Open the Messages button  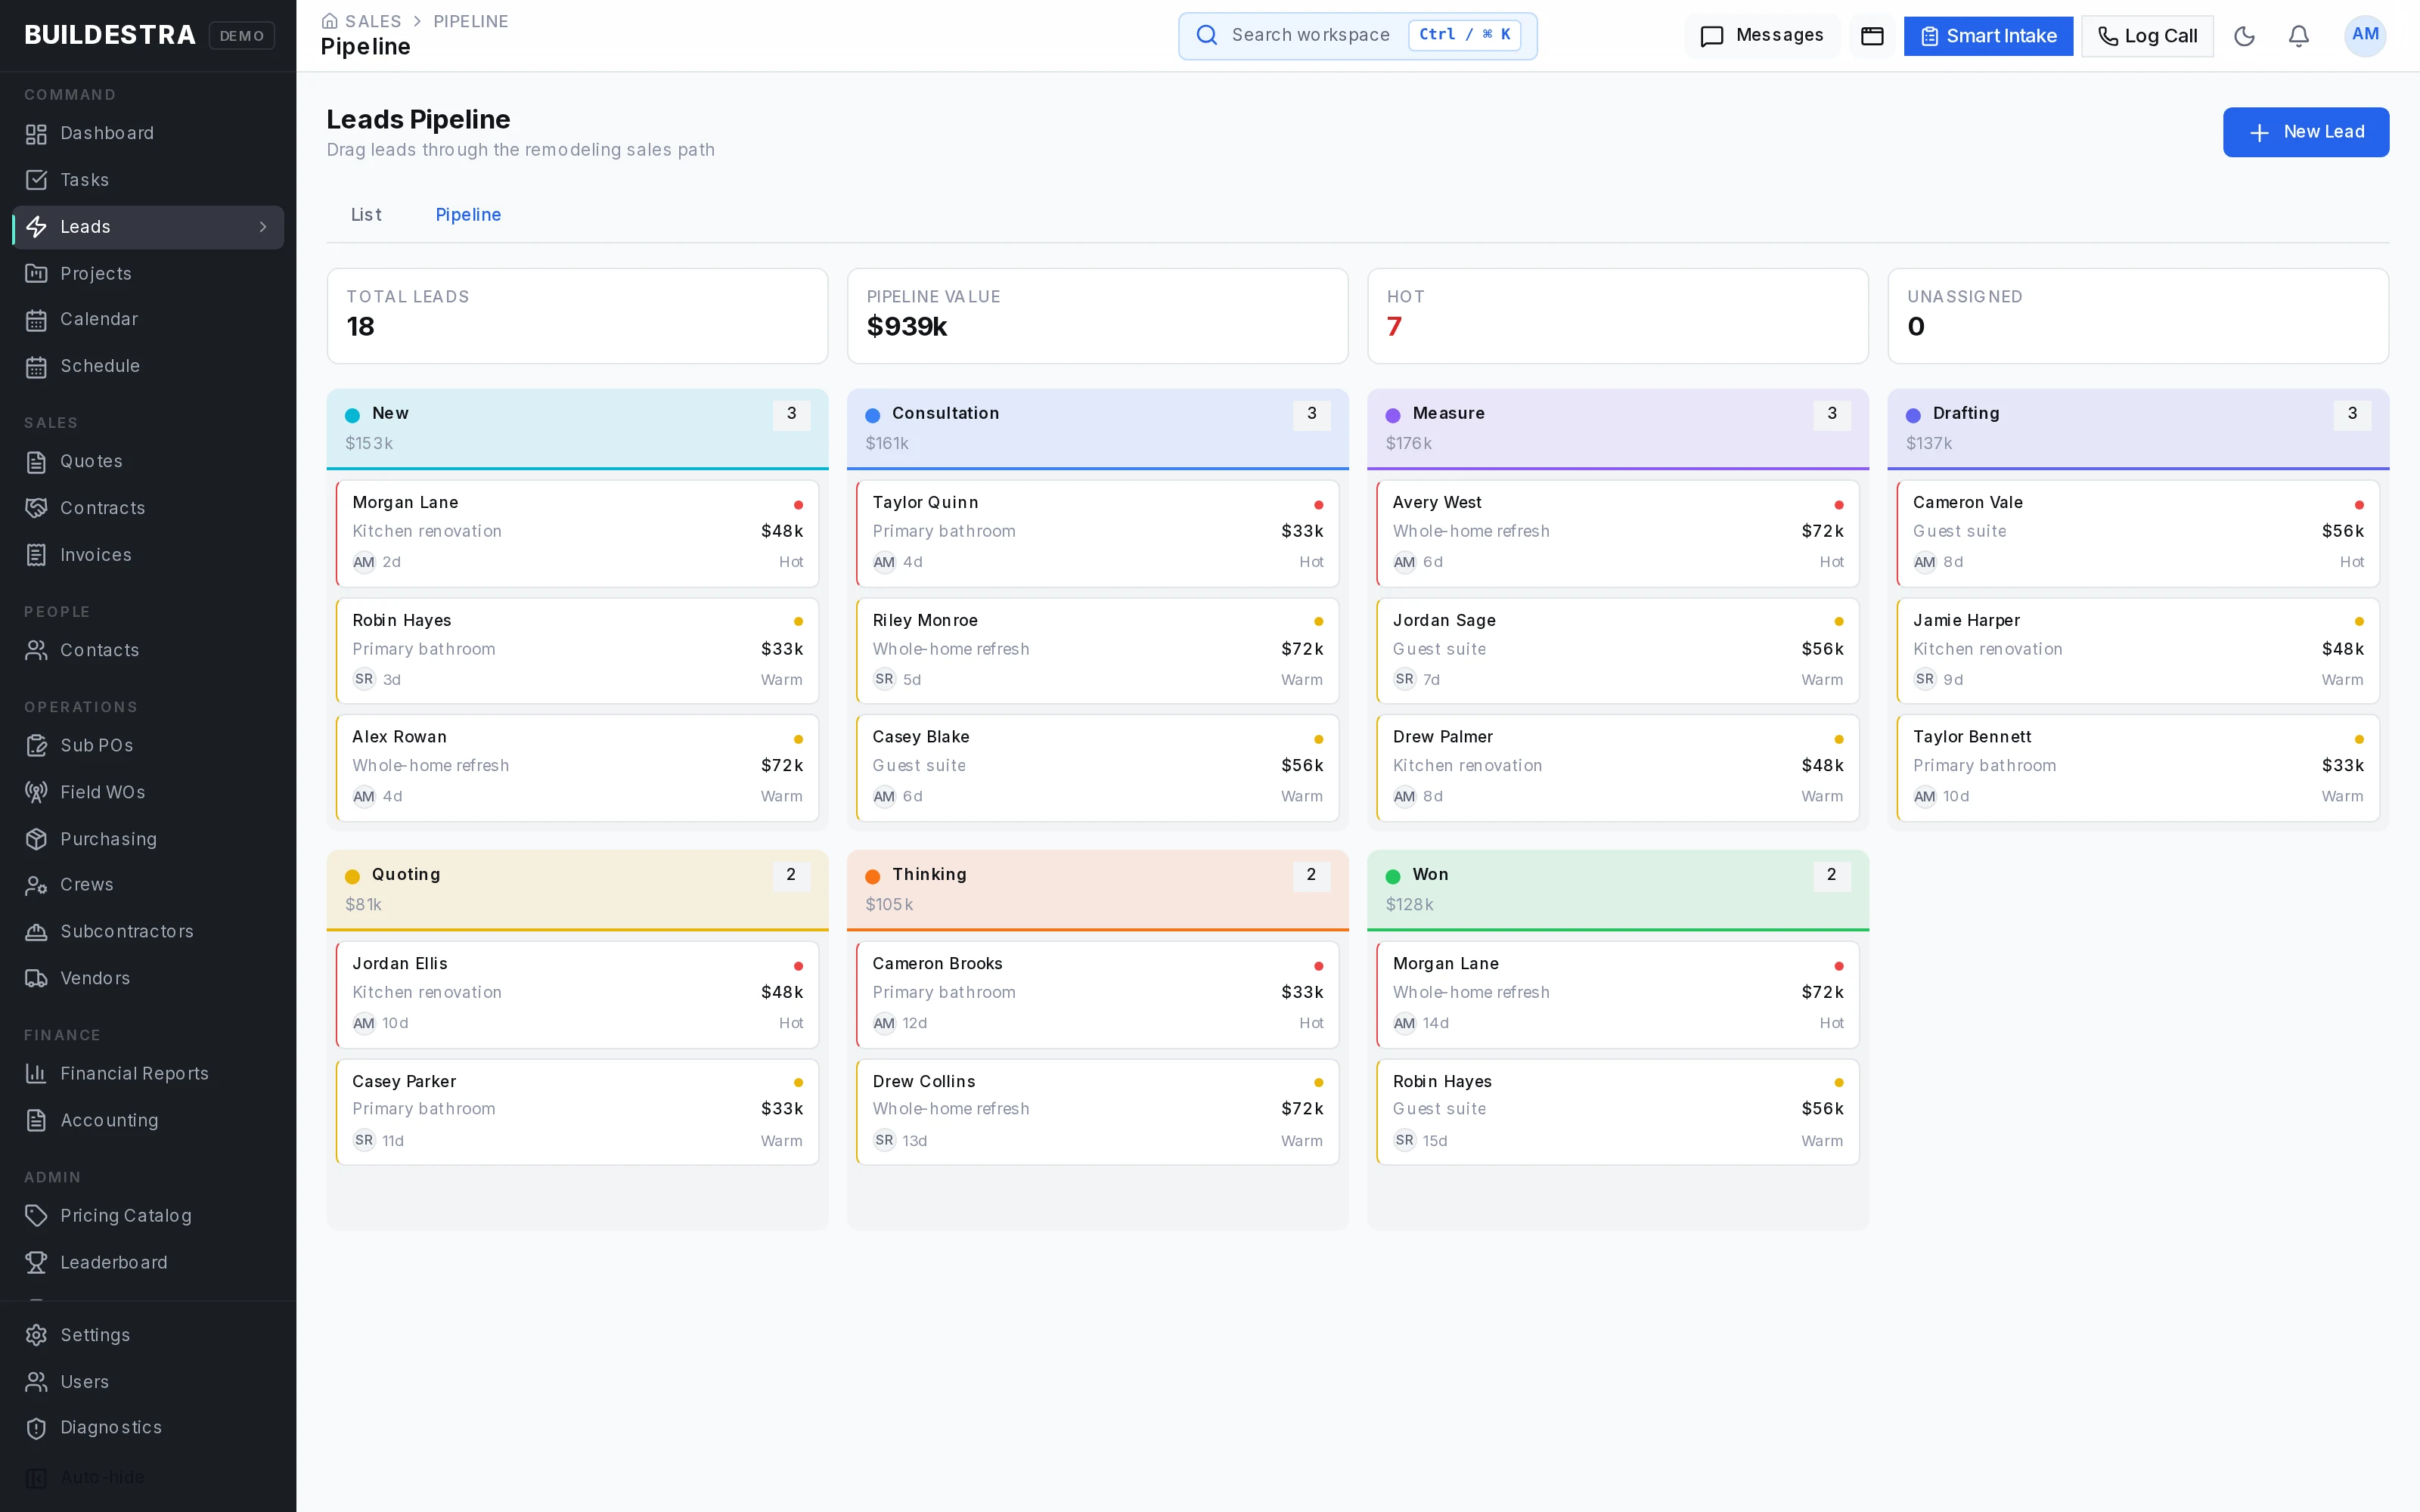1762,36
